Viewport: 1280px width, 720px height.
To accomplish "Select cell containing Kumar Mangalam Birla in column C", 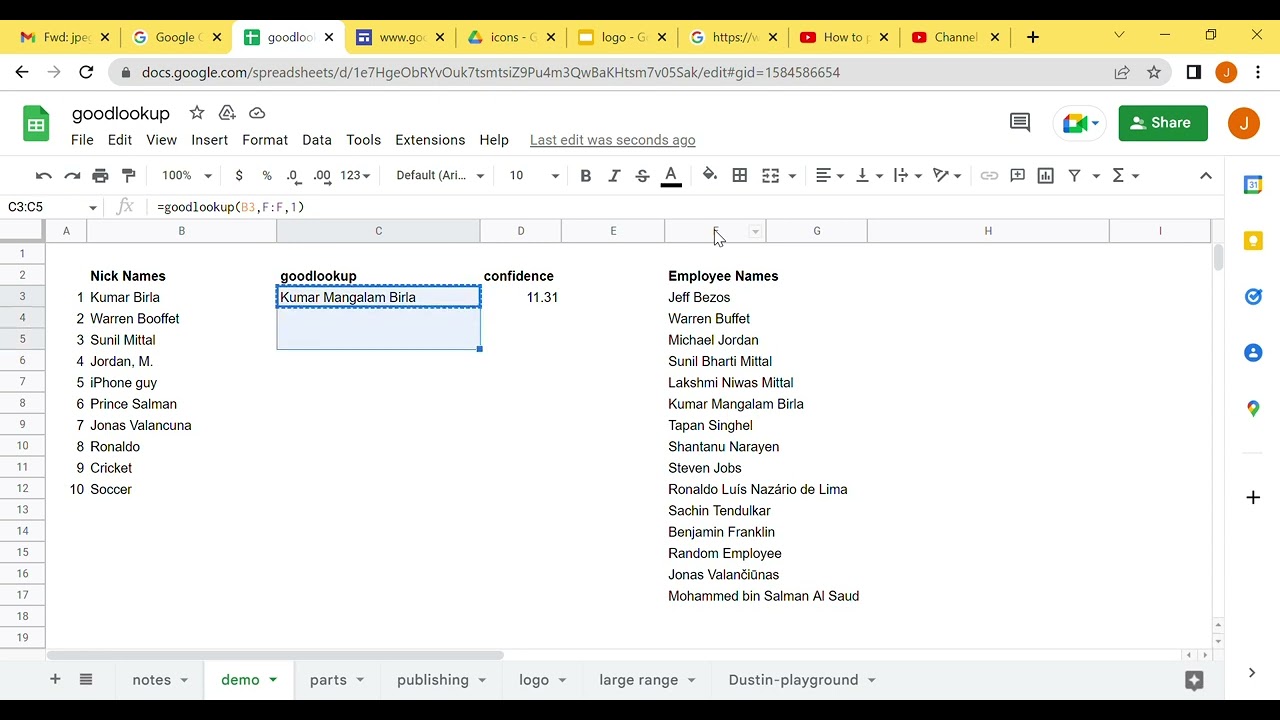I will pyautogui.click(x=378, y=297).
